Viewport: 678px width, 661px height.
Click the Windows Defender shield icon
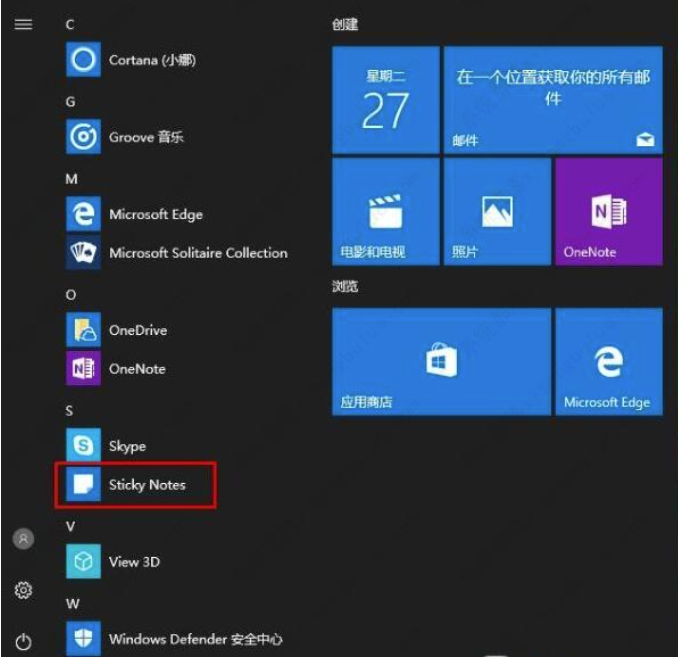[x=83, y=639]
